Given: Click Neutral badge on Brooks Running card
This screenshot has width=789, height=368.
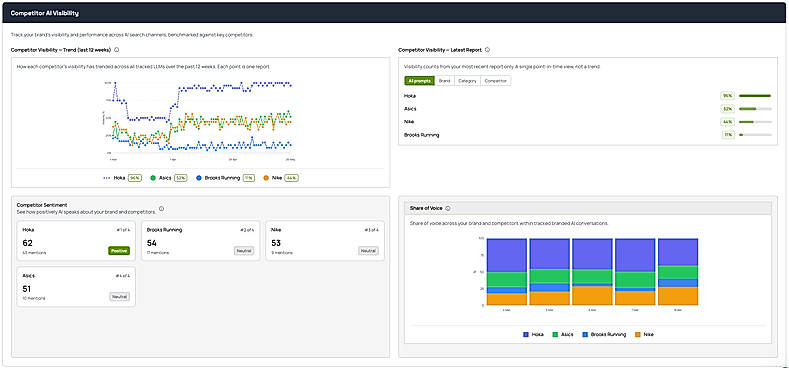Looking at the screenshot, I should (244, 251).
